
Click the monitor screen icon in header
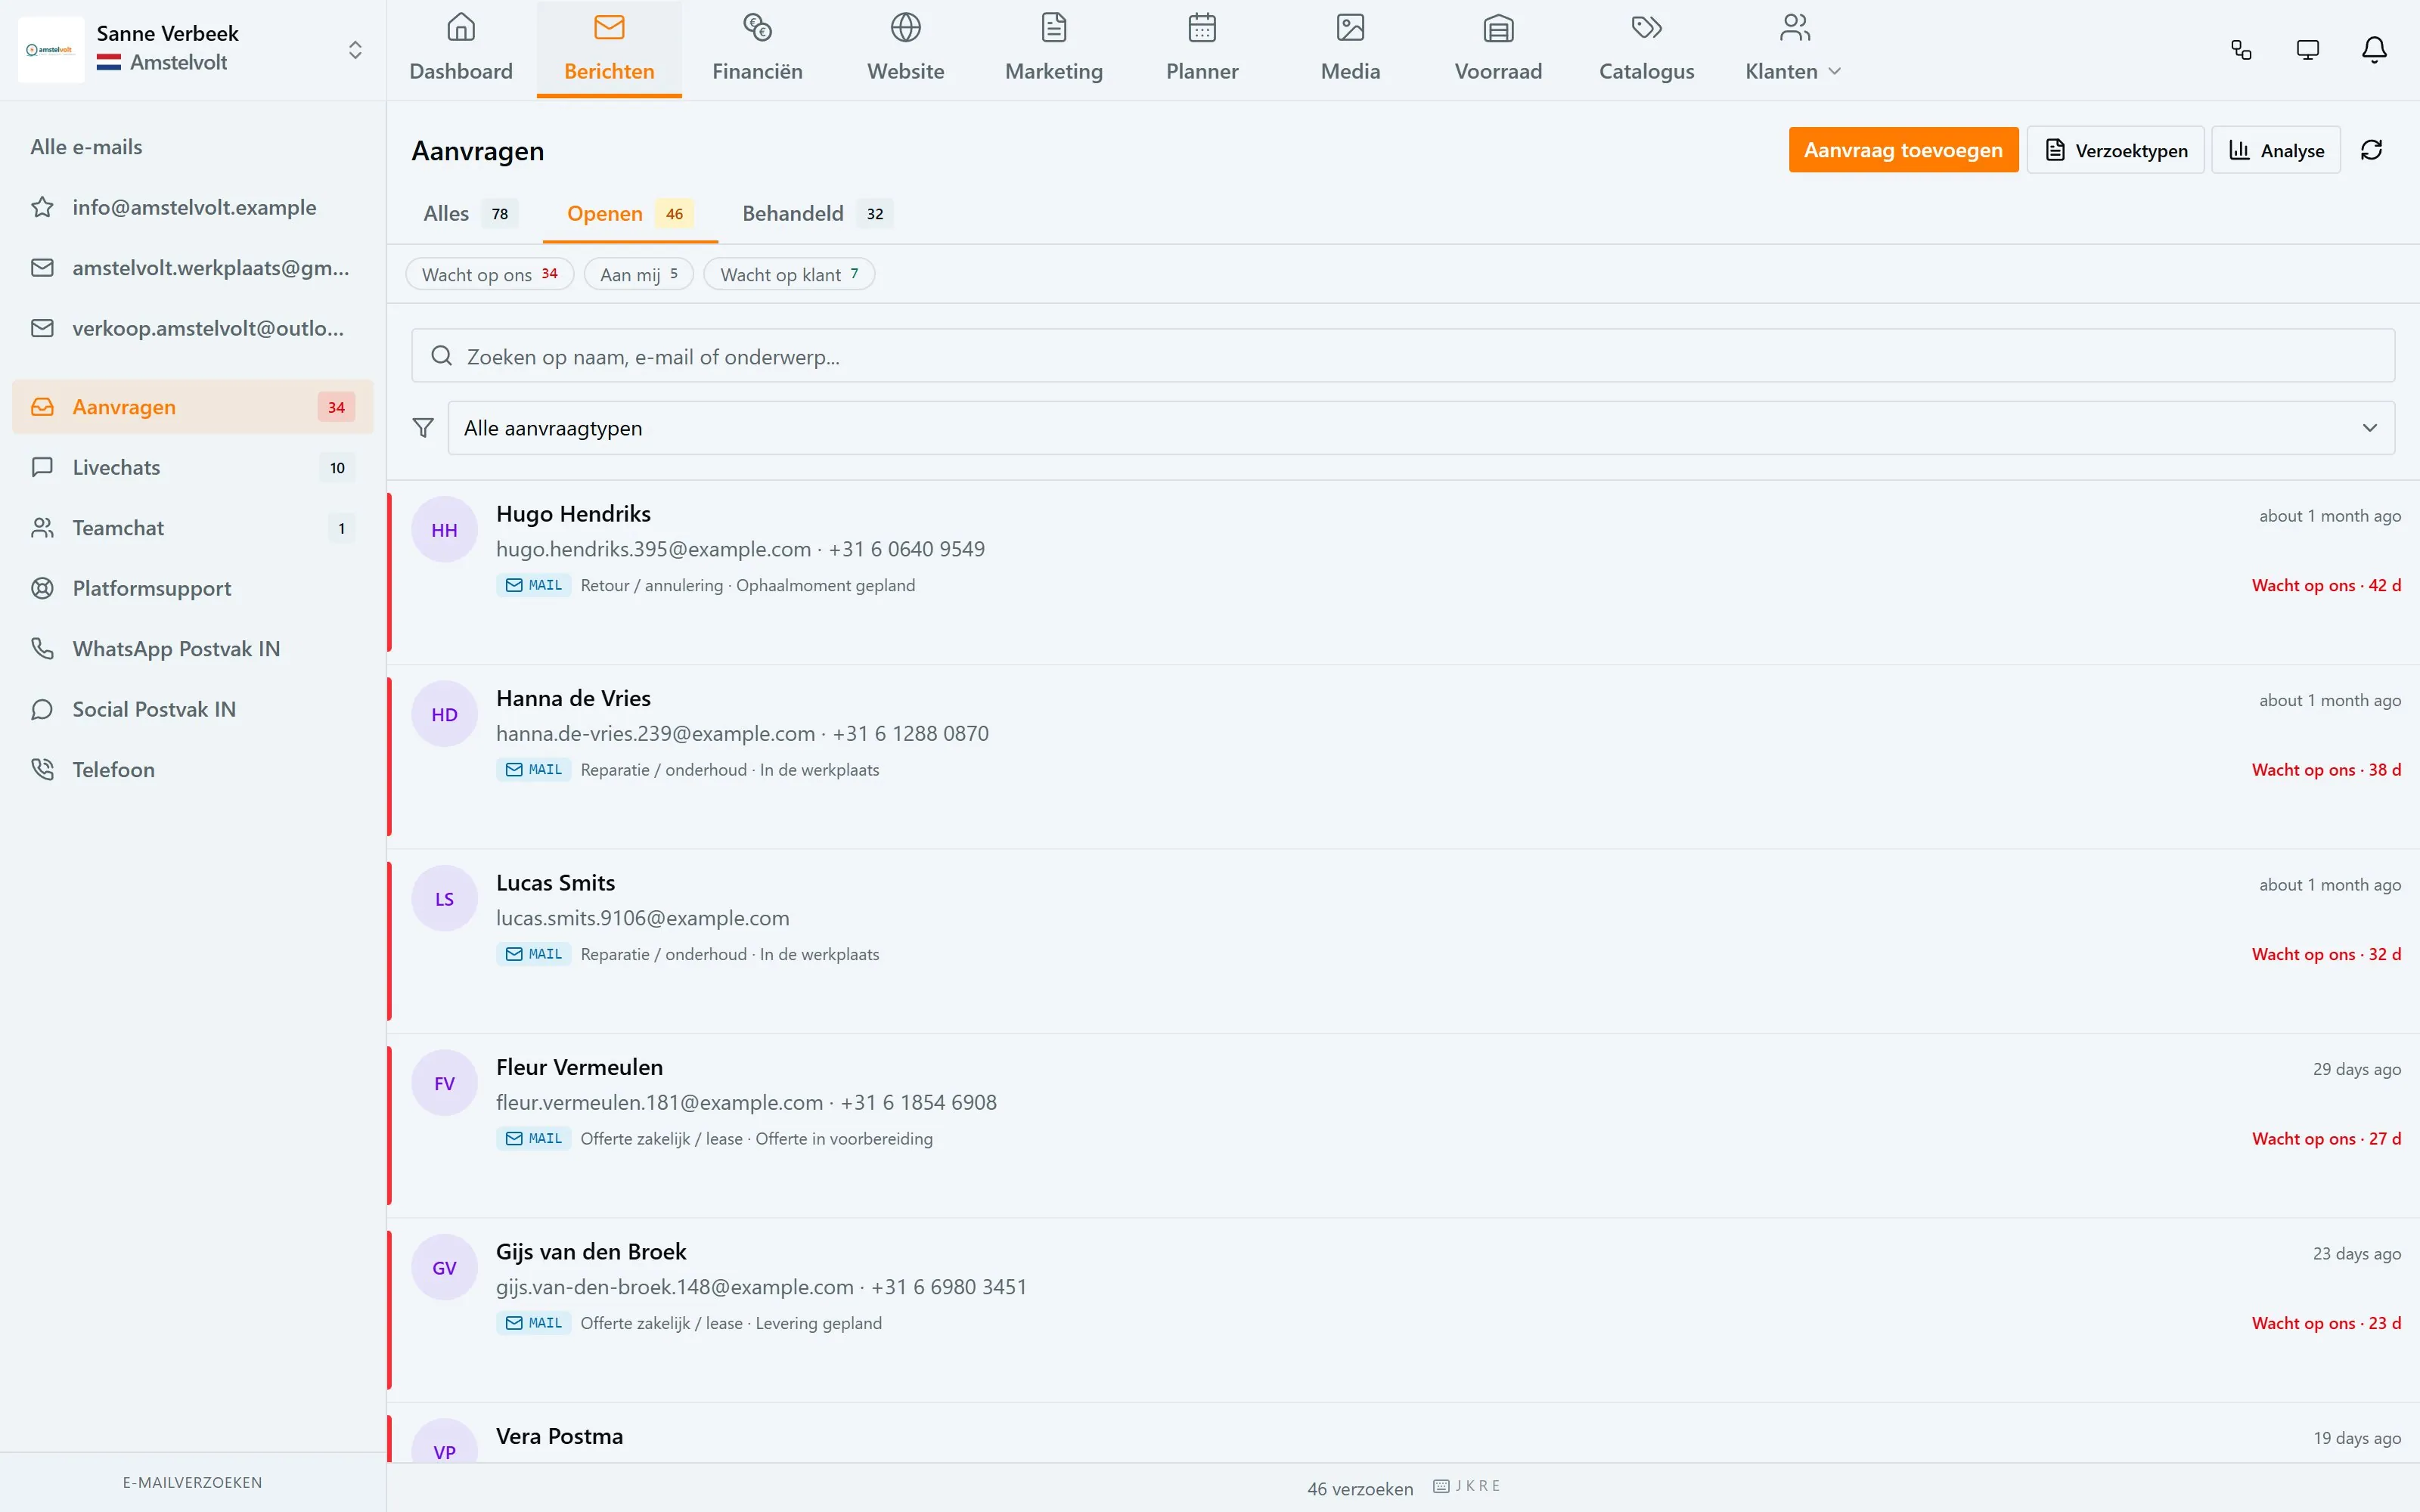[2308, 50]
